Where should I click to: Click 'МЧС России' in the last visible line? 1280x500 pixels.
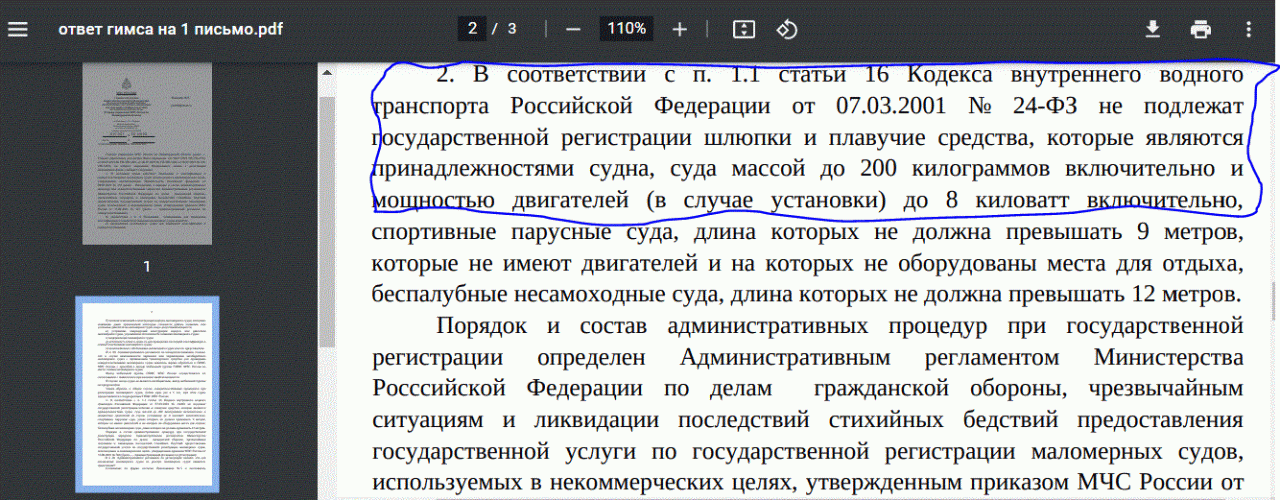[1152, 483]
